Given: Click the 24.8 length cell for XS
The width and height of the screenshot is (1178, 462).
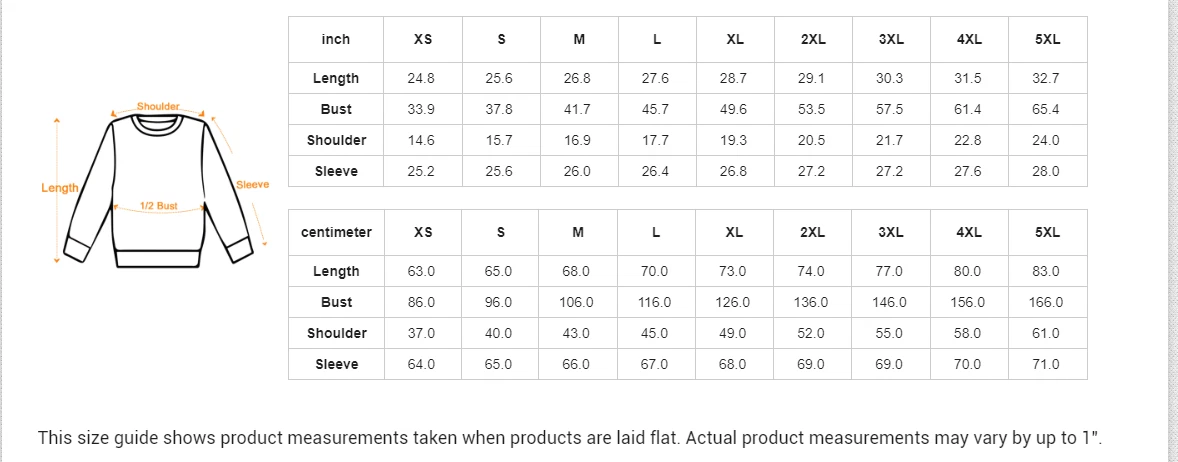Looking at the screenshot, I should click(423, 78).
